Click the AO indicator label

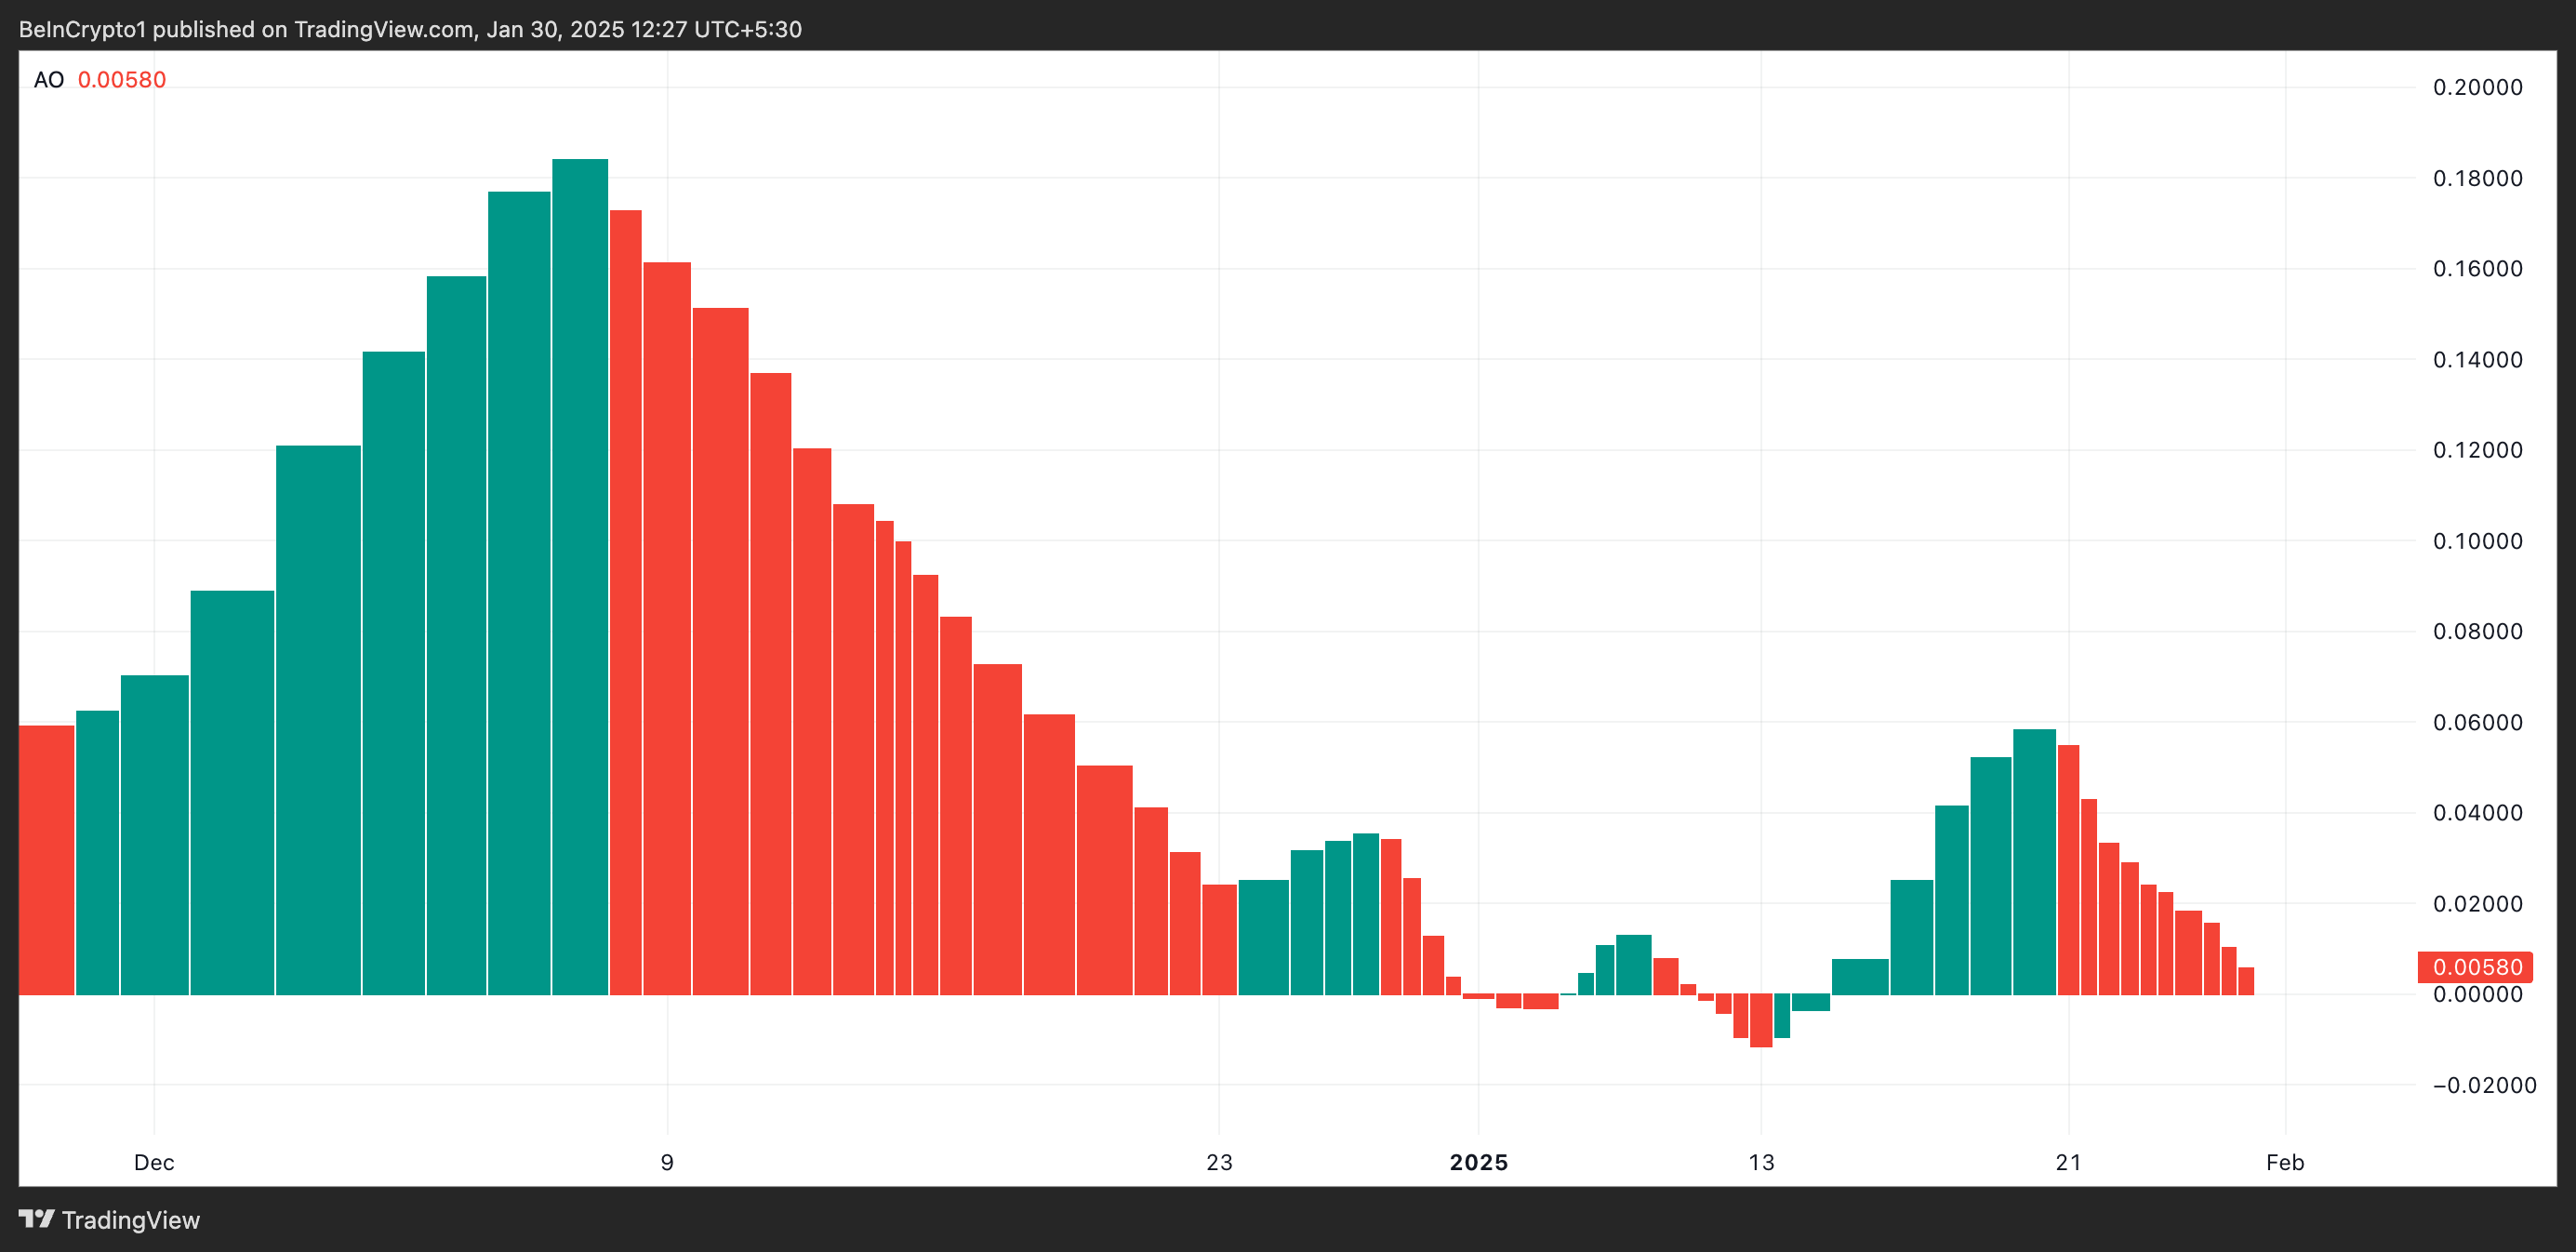pyautogui.click(x=48, y=80)
